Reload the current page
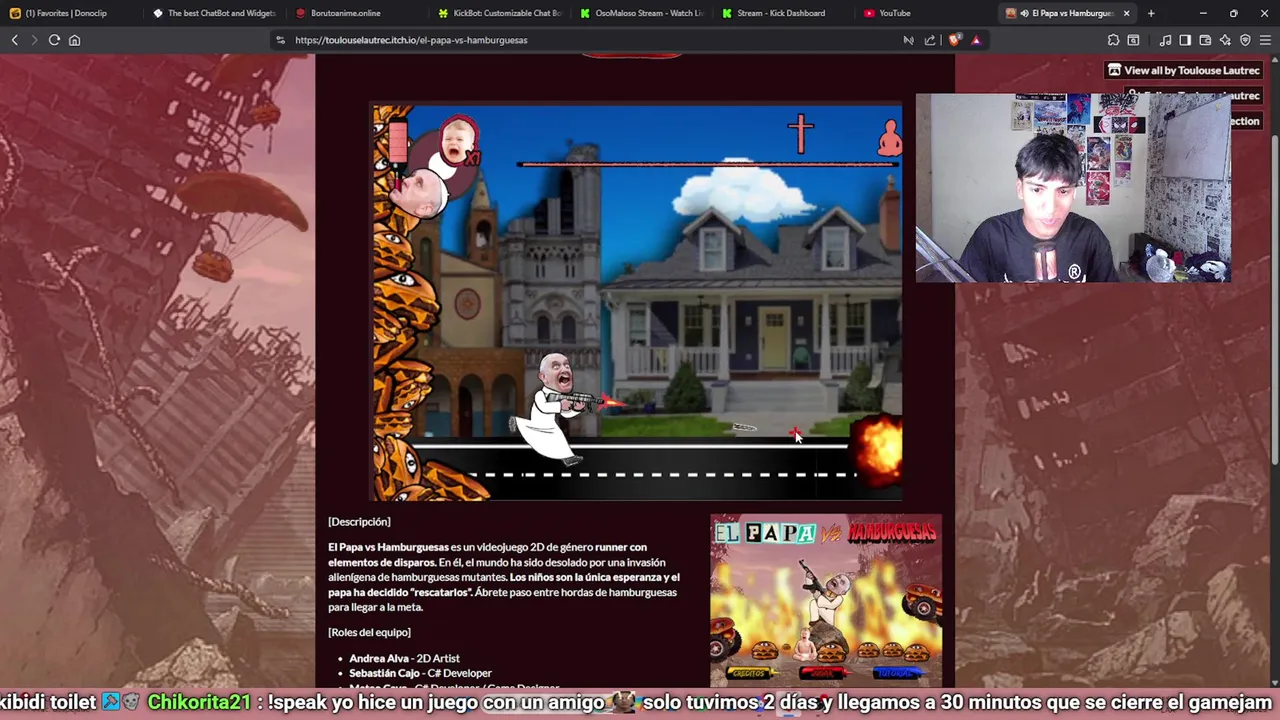Screen dimensions: 1280x720 (x=54, y=40)
